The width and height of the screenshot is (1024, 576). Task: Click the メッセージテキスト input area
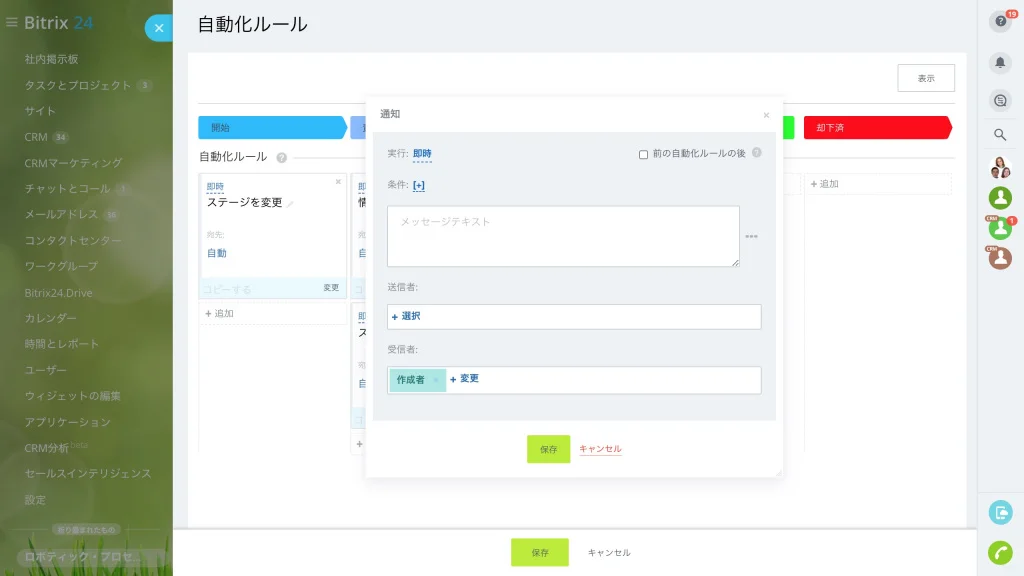563,236
